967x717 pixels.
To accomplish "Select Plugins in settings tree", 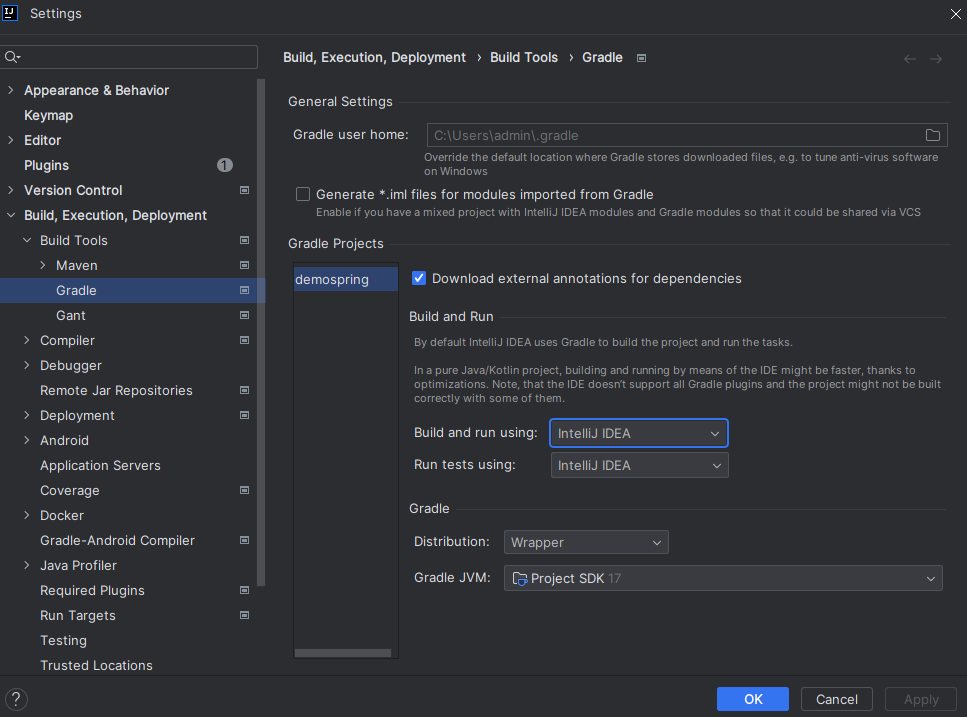I will 46,165.
